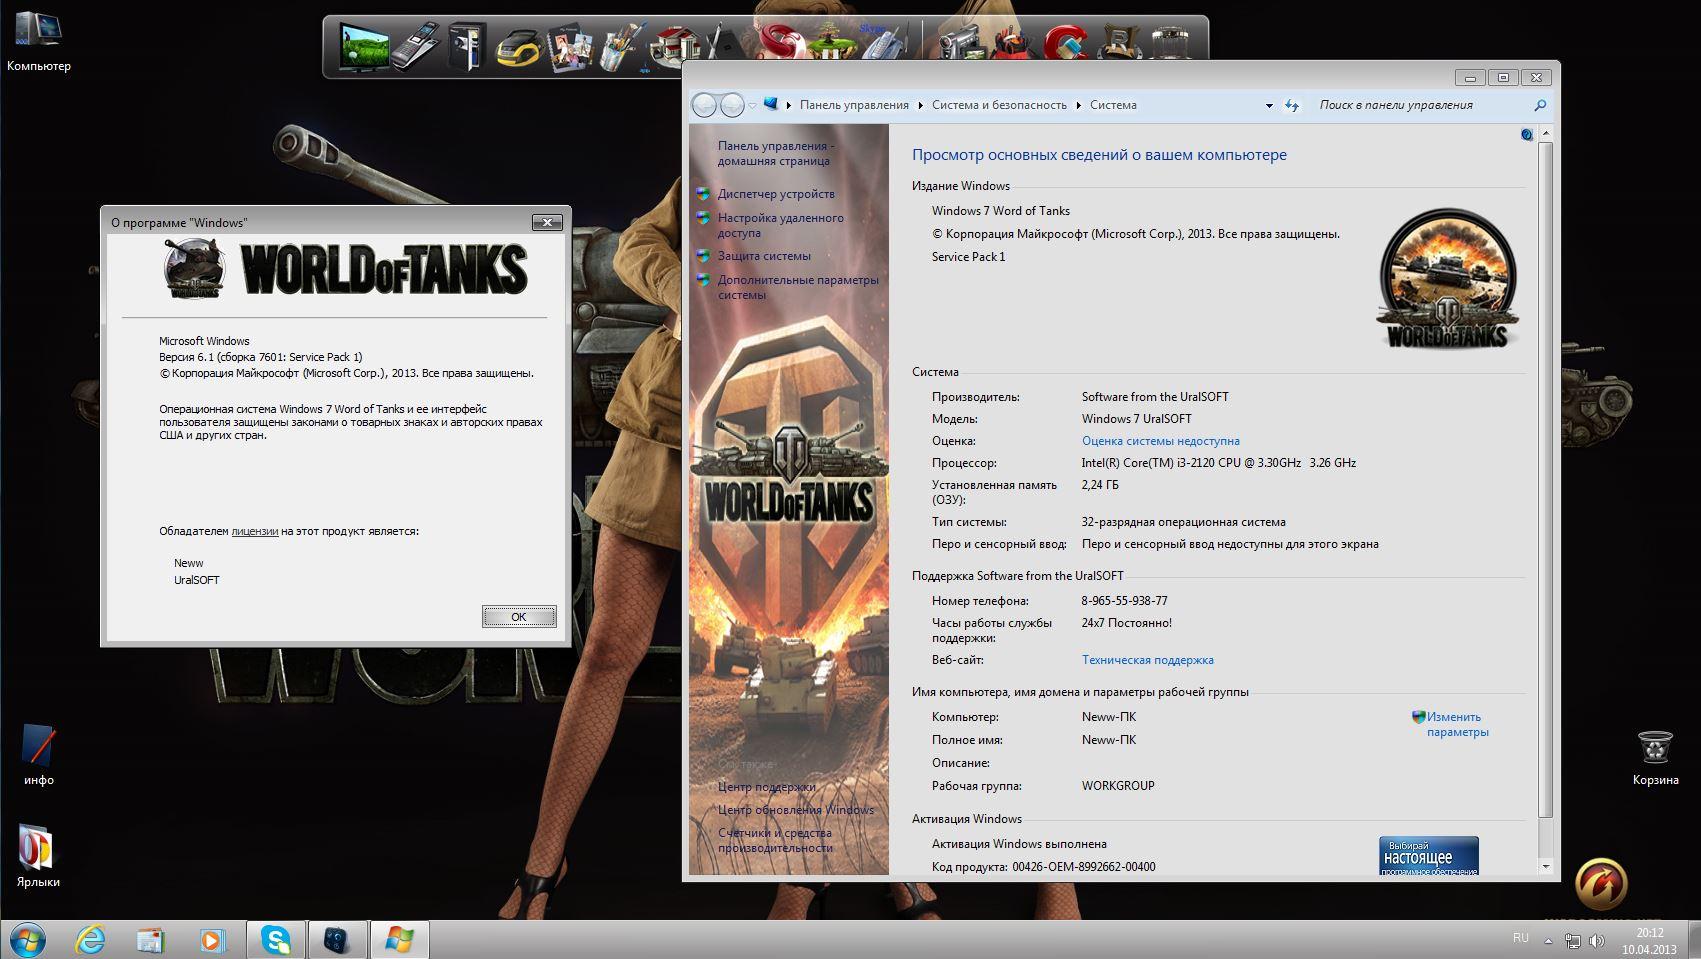This screenshot has width=1701, height=959.
Task: Select Панель управления in the breadcrumb
Action: pyautogui.click(x=854, y=105)
